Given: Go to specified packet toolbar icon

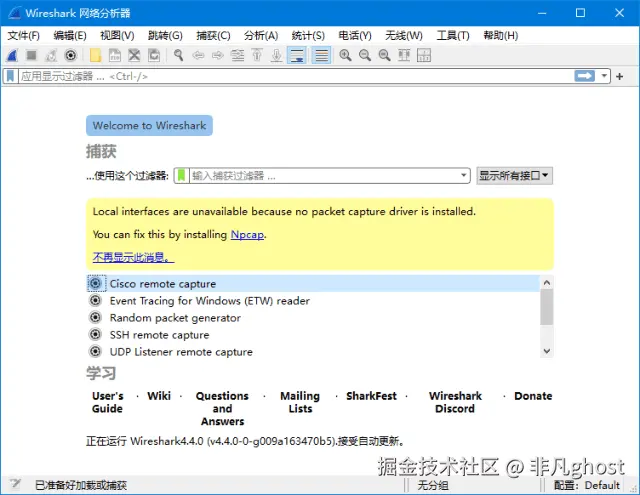Looking at the screenshot, I should [238, 55].
